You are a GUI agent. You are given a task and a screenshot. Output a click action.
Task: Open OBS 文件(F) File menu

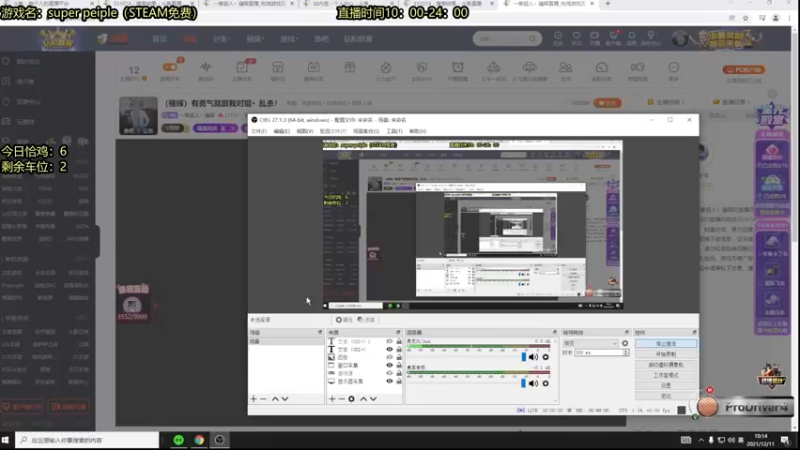259,131
